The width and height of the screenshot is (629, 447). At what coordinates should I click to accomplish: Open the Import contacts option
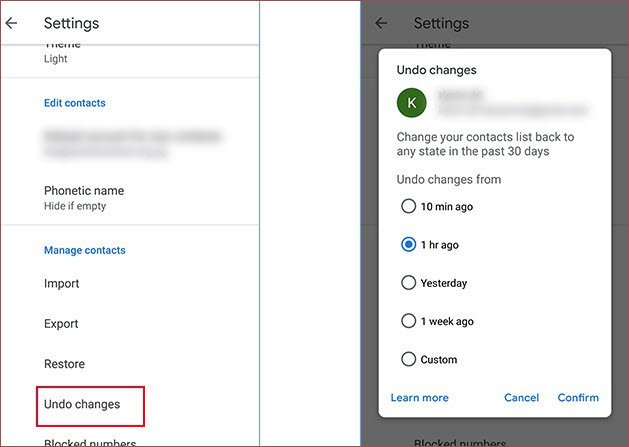62,284
